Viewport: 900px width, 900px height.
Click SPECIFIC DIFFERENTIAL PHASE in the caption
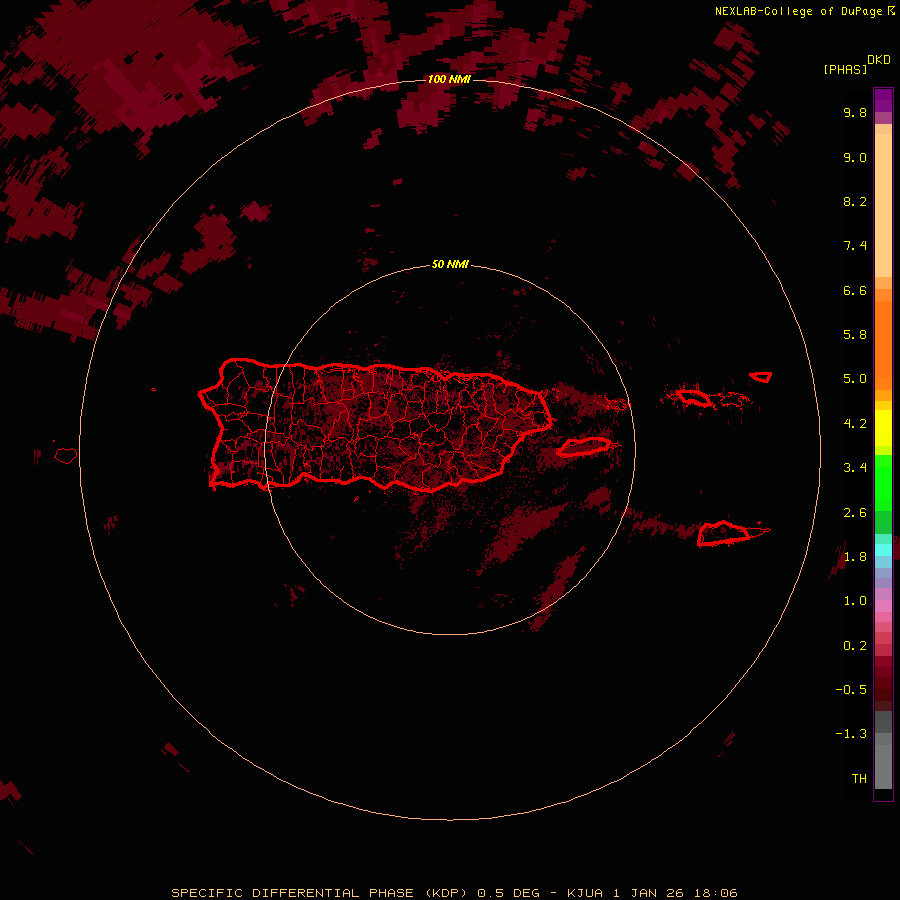click(x=293, y=893)
